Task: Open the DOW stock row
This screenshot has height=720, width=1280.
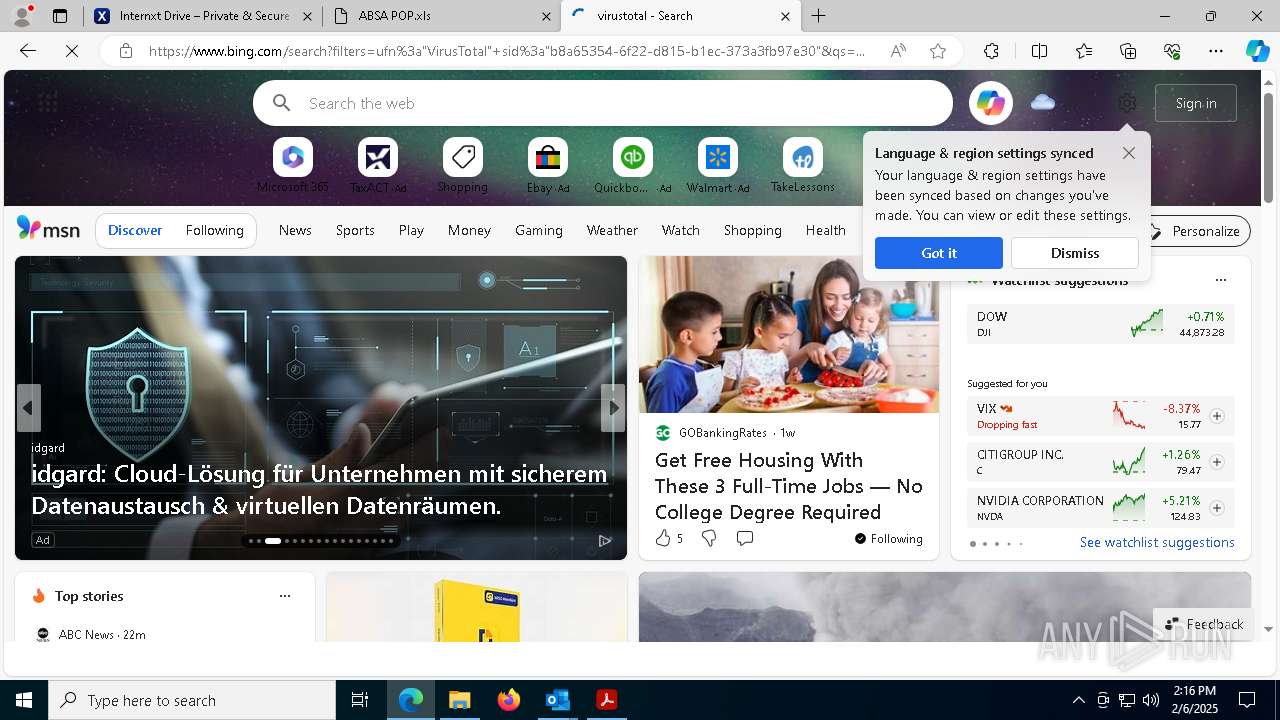Action: [x=1100, y=324]
